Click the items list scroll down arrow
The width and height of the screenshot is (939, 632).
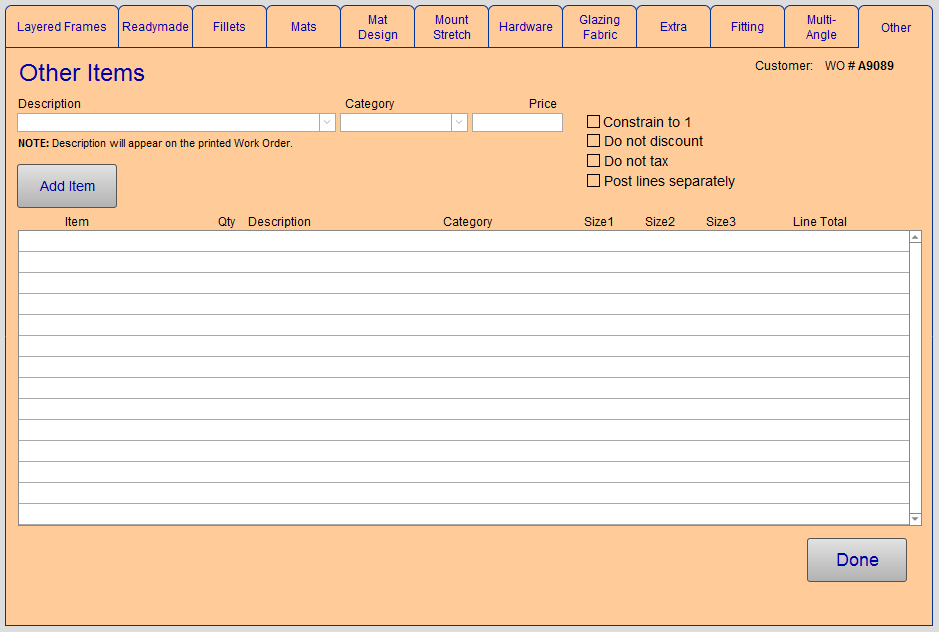point(915,519)
